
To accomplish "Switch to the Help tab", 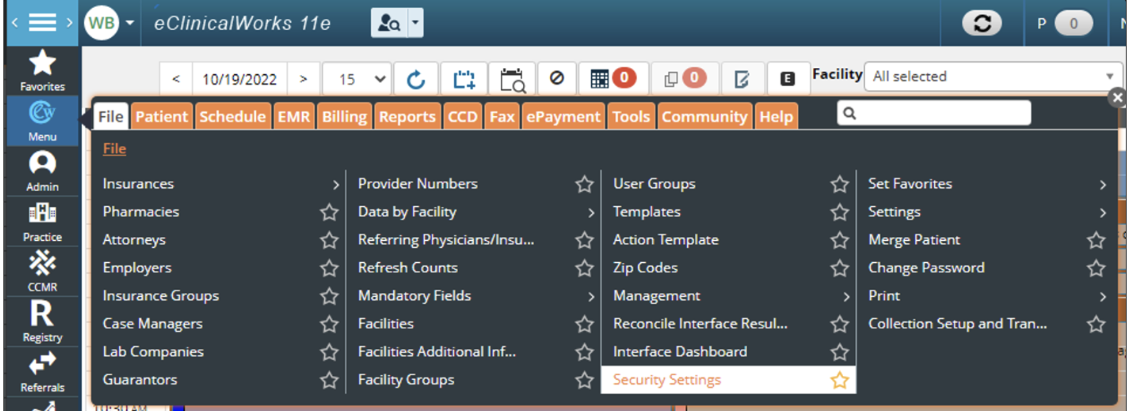I will 776,117.
